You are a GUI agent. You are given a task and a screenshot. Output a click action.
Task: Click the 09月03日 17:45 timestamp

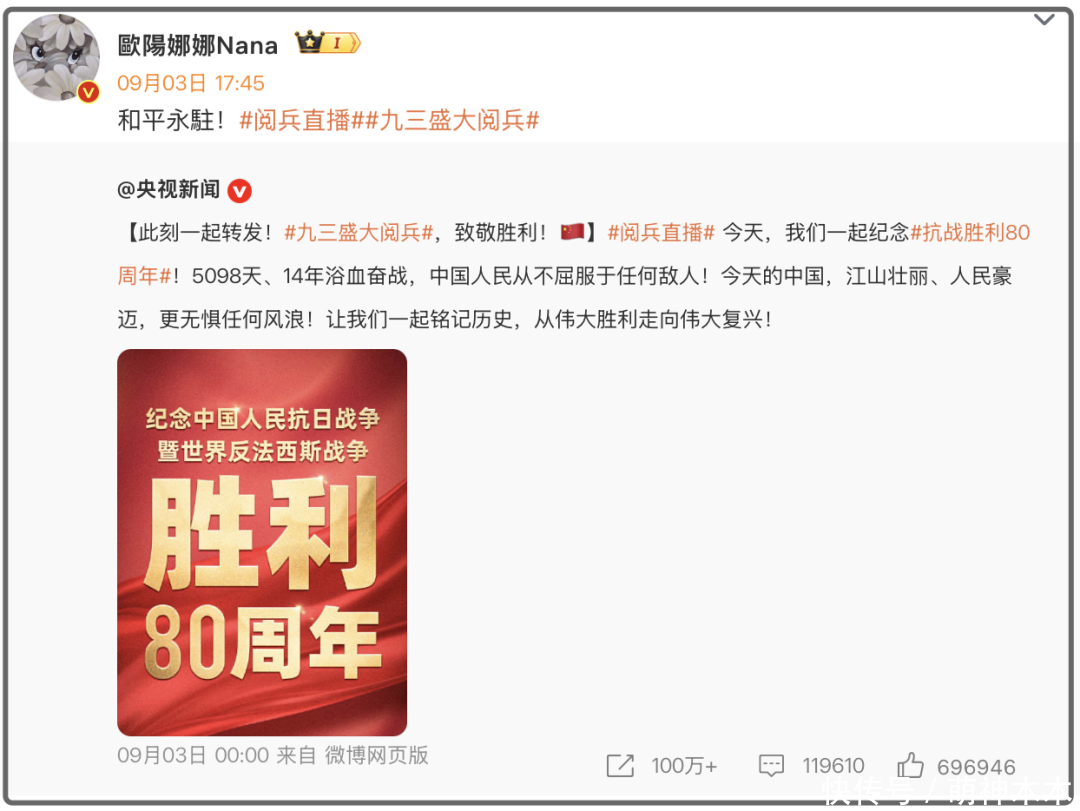pos(191,83)
